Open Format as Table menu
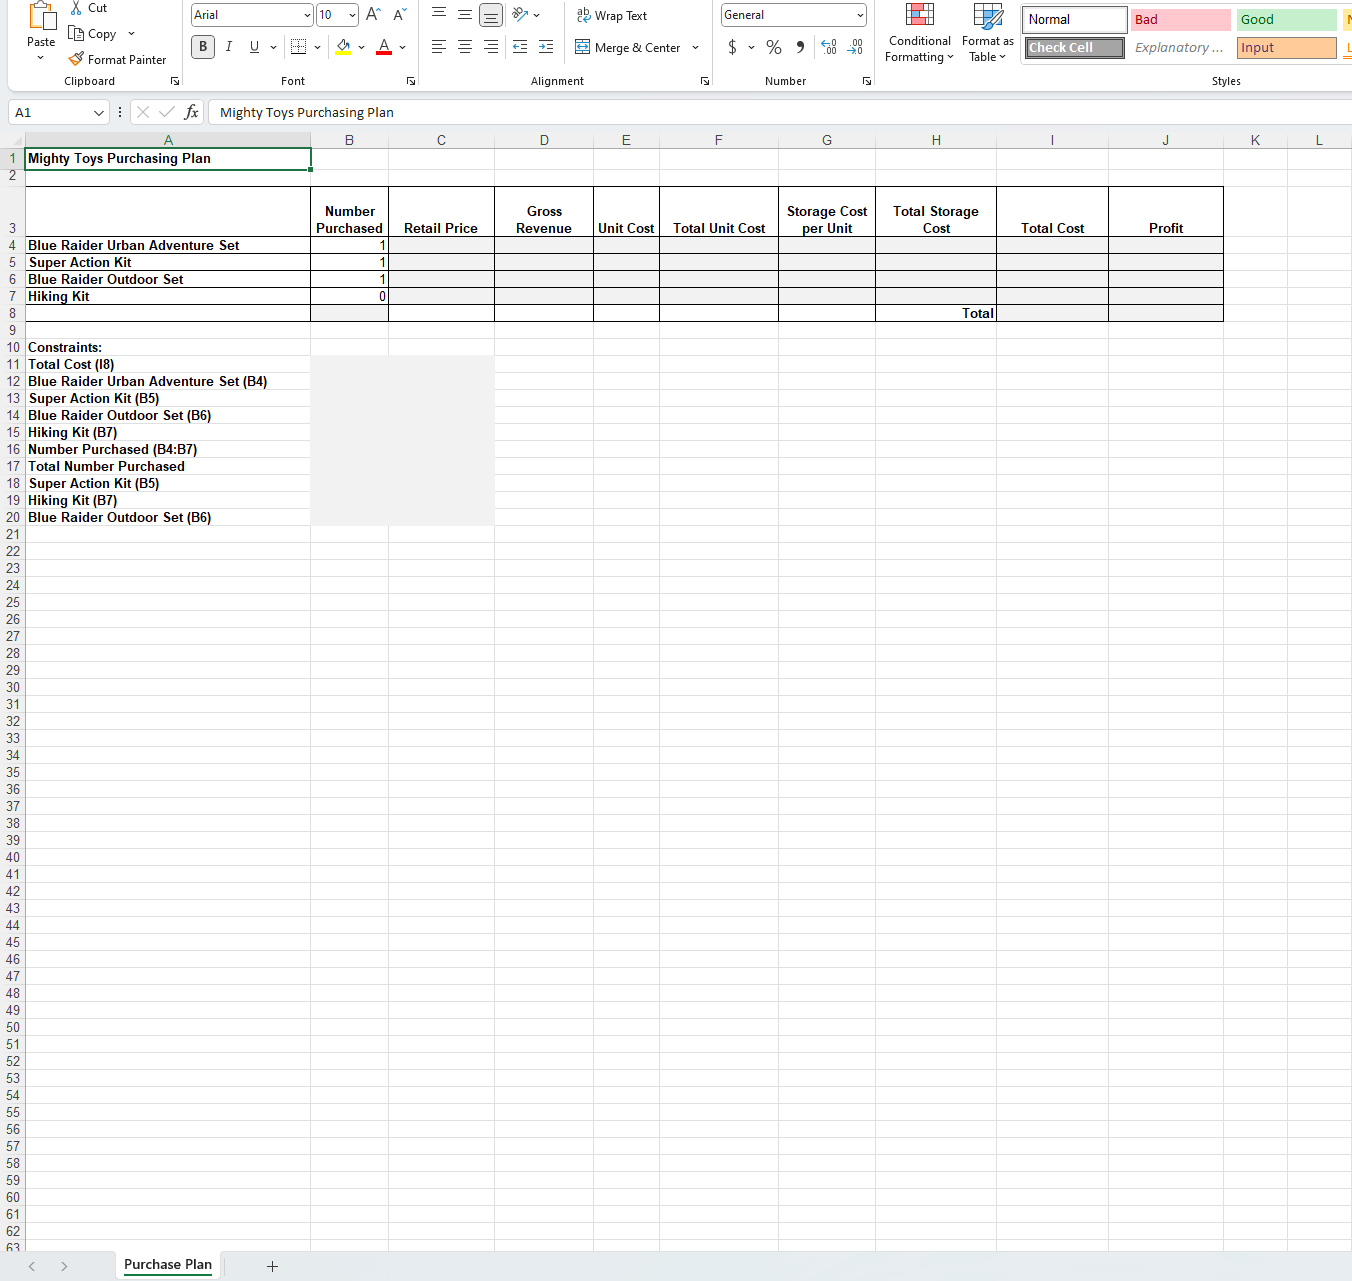The width and height of the screenshot is (1352, 1281). click(988, 33)
